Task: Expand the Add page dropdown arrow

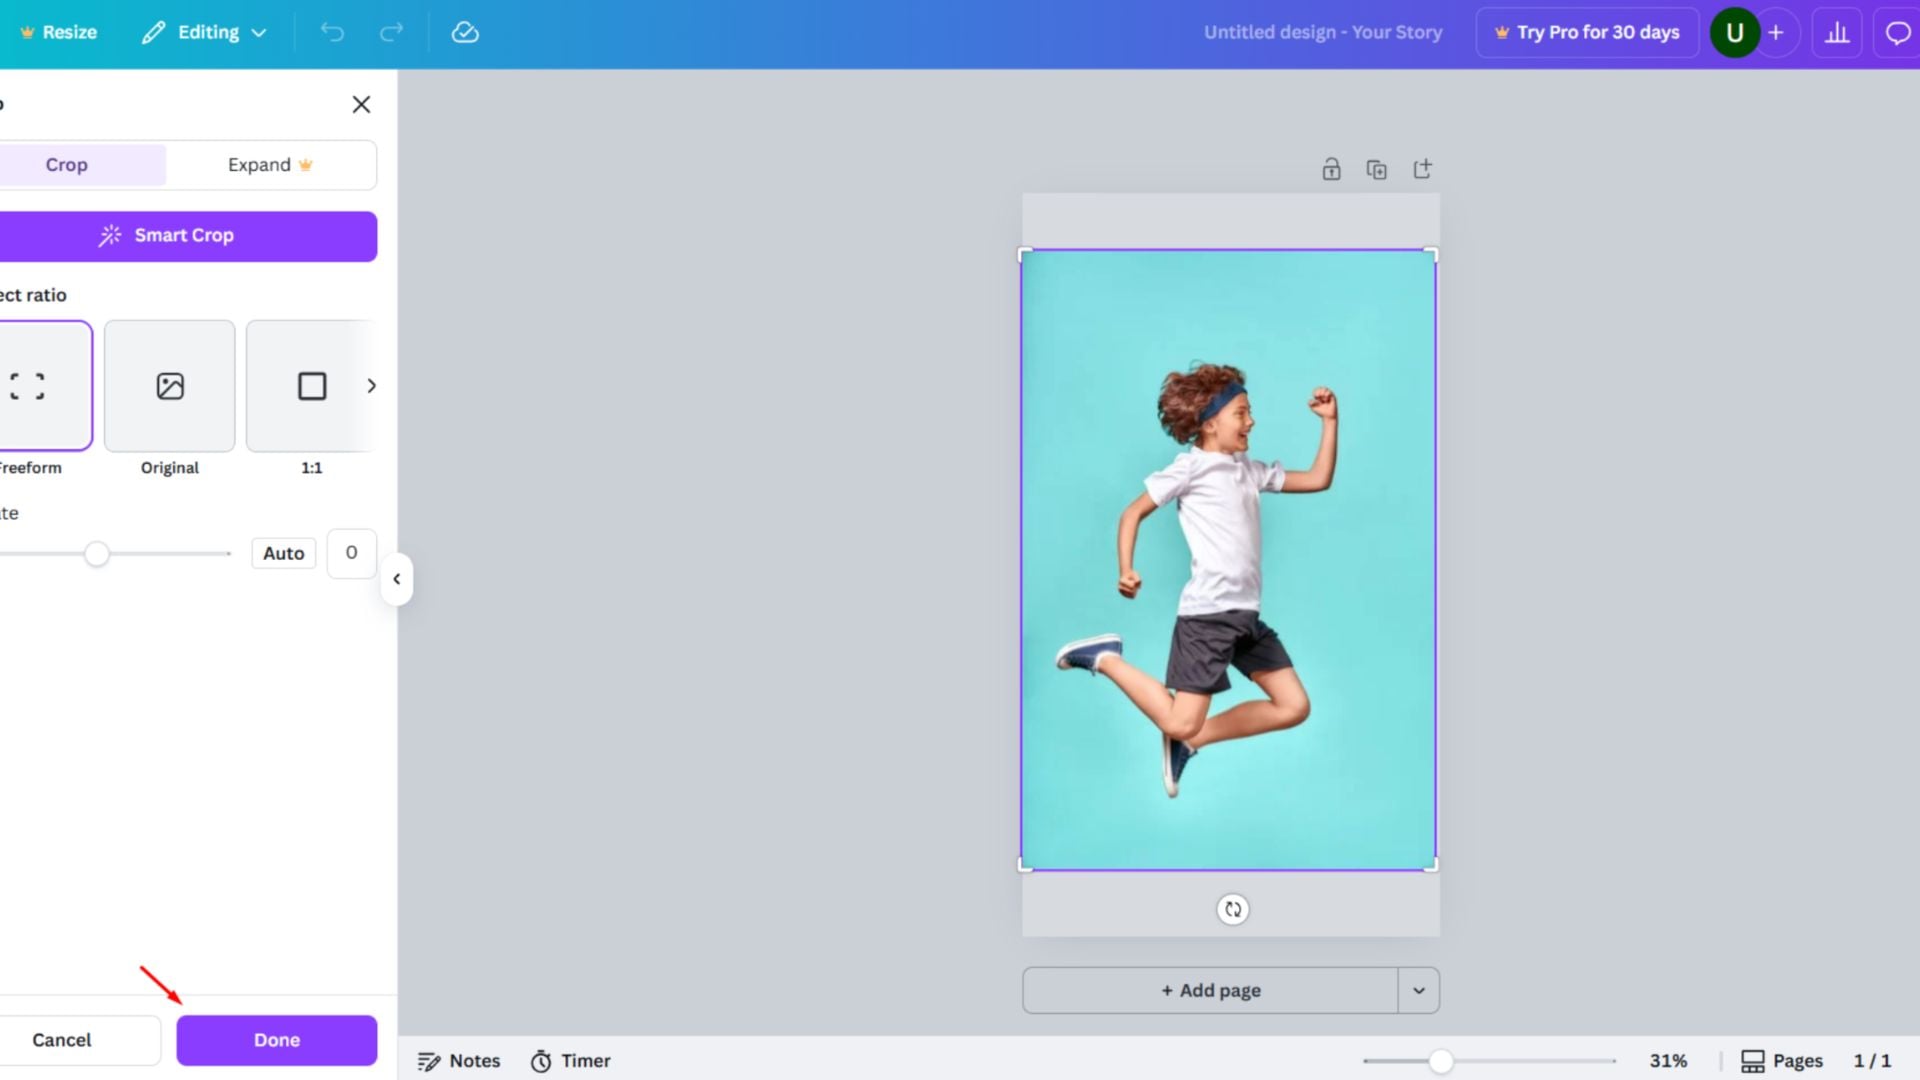Action: click(1418, 990)
